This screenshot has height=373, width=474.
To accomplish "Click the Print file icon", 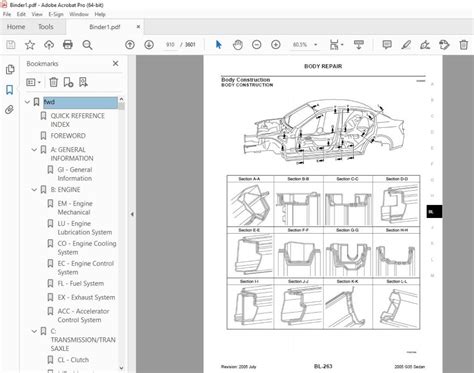I will pyautogui.click(x=68, y=45).
